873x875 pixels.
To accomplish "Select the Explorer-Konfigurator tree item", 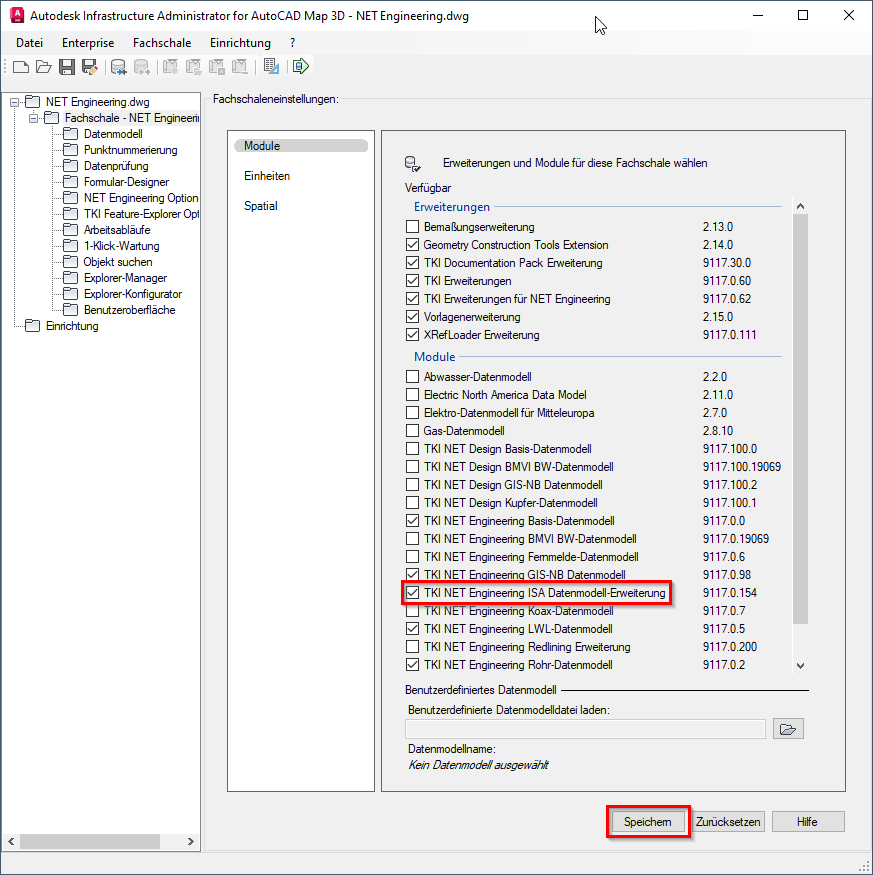I will point(133,294).
